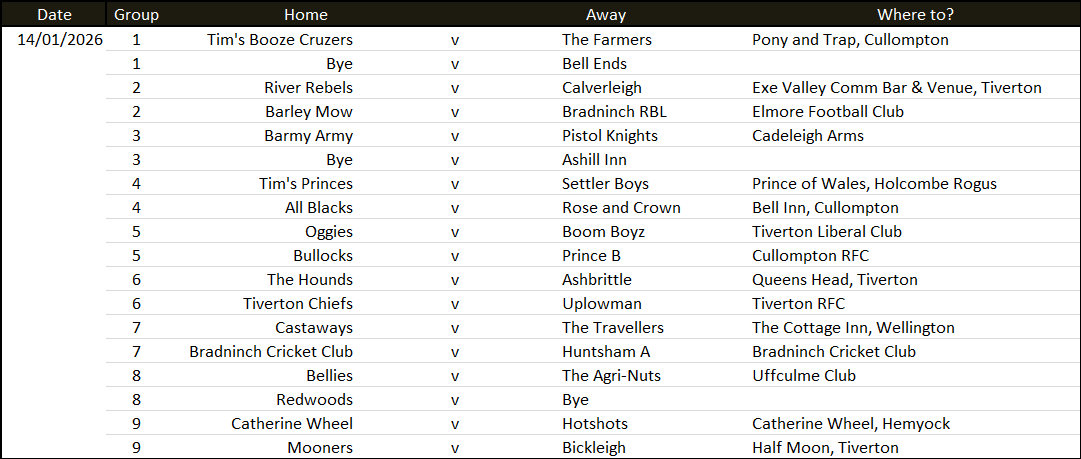Select the Group column header

coord(136,14)
